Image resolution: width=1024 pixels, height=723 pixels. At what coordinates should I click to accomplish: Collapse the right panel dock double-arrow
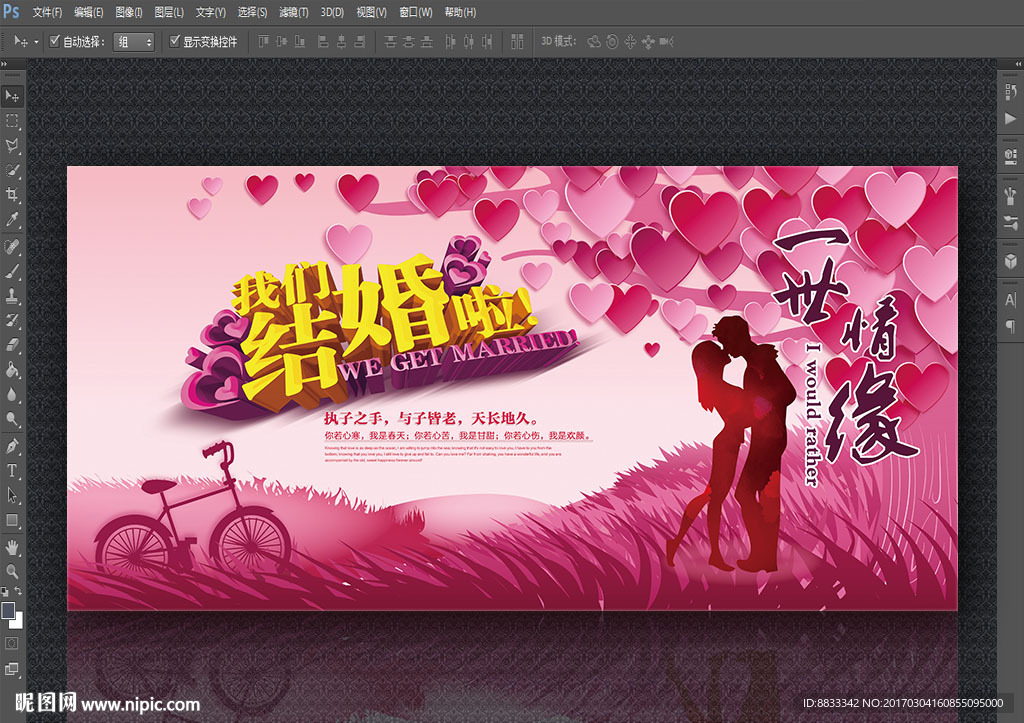point(1018,64)
